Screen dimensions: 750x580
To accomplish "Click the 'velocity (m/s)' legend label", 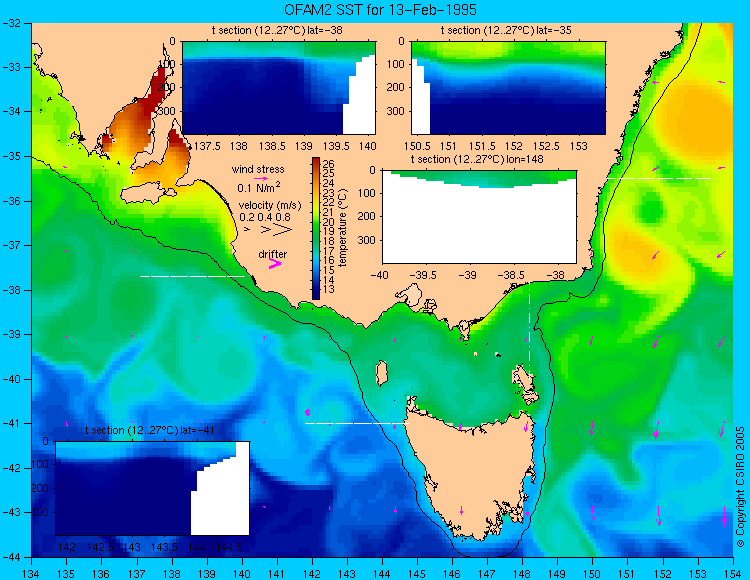I will pos(270,206).
